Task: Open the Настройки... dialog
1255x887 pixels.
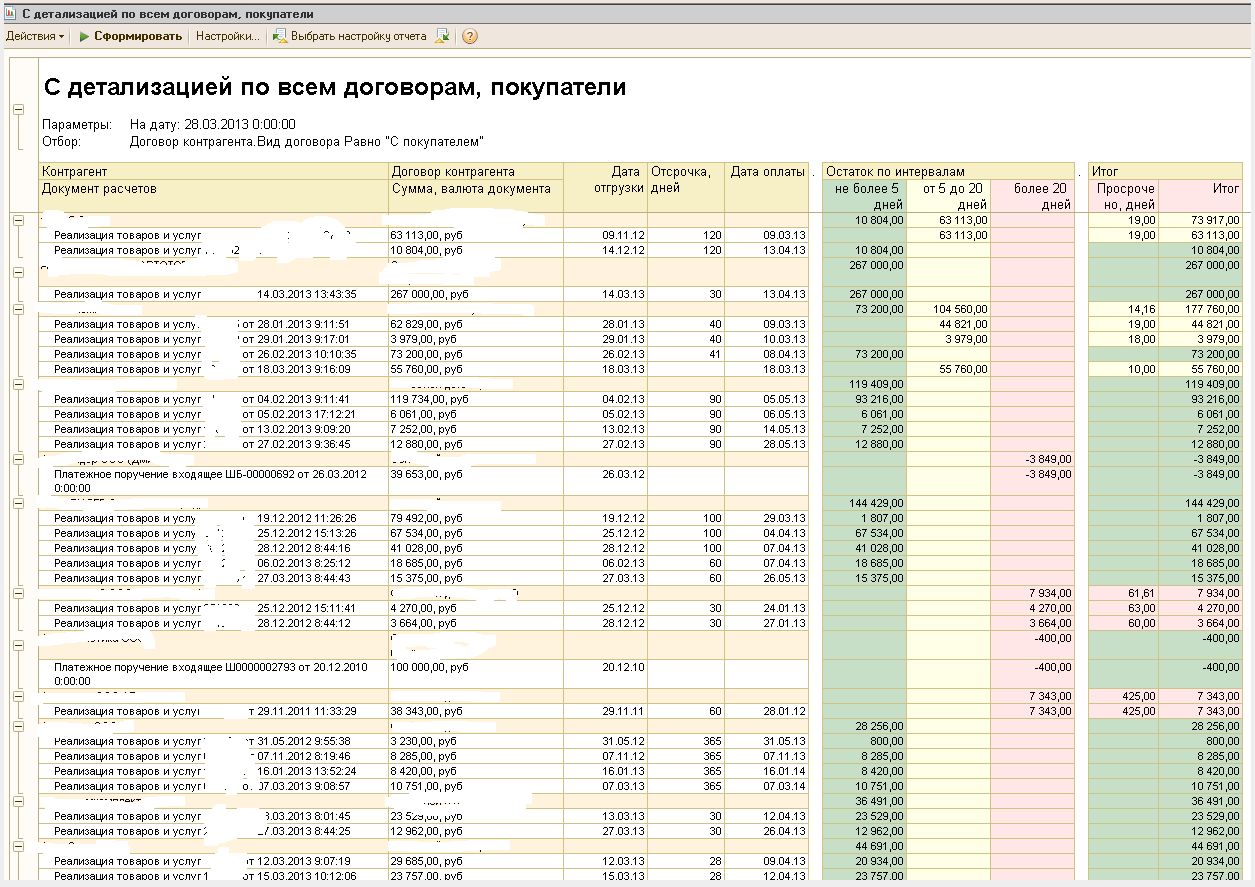Action: click(227, 36)
